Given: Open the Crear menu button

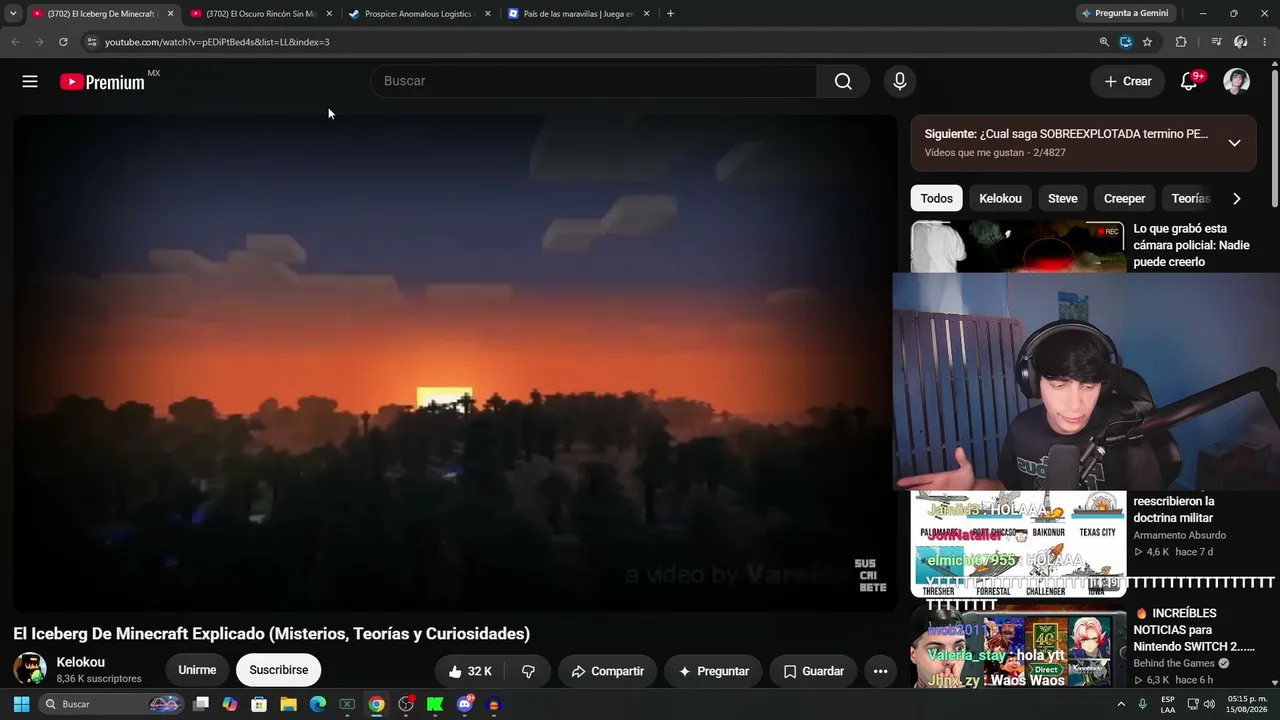Looking at the screenshot, I should [x=1127, y=81].
